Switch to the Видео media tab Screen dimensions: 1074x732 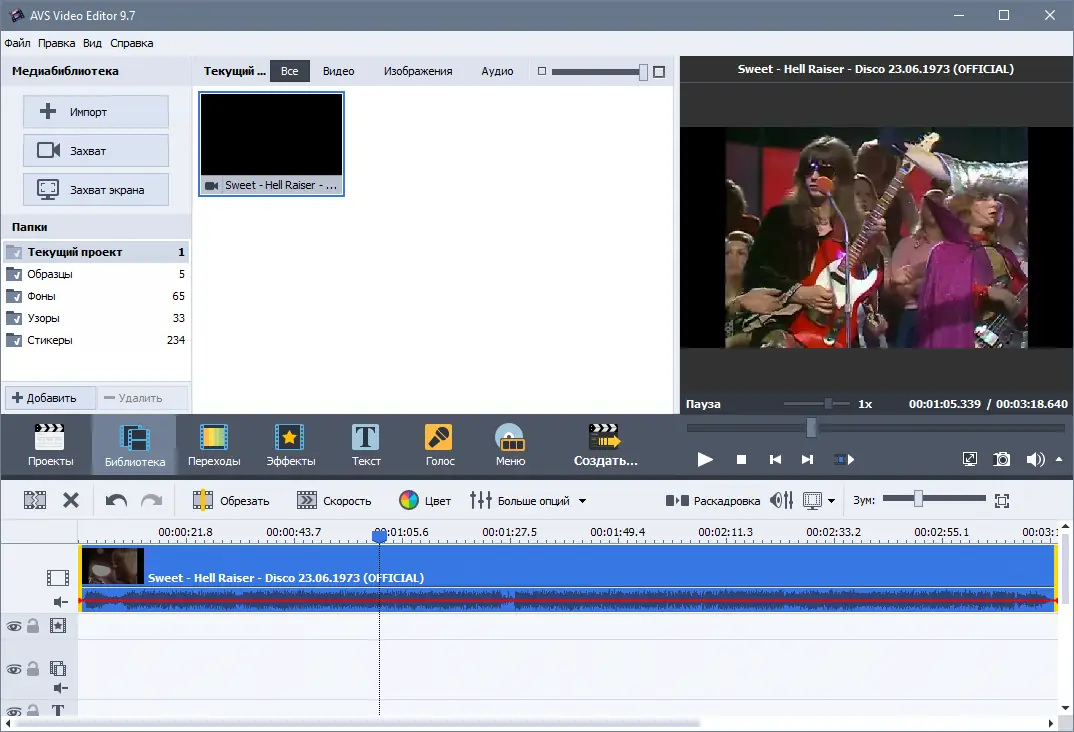(x=338, y=71)
